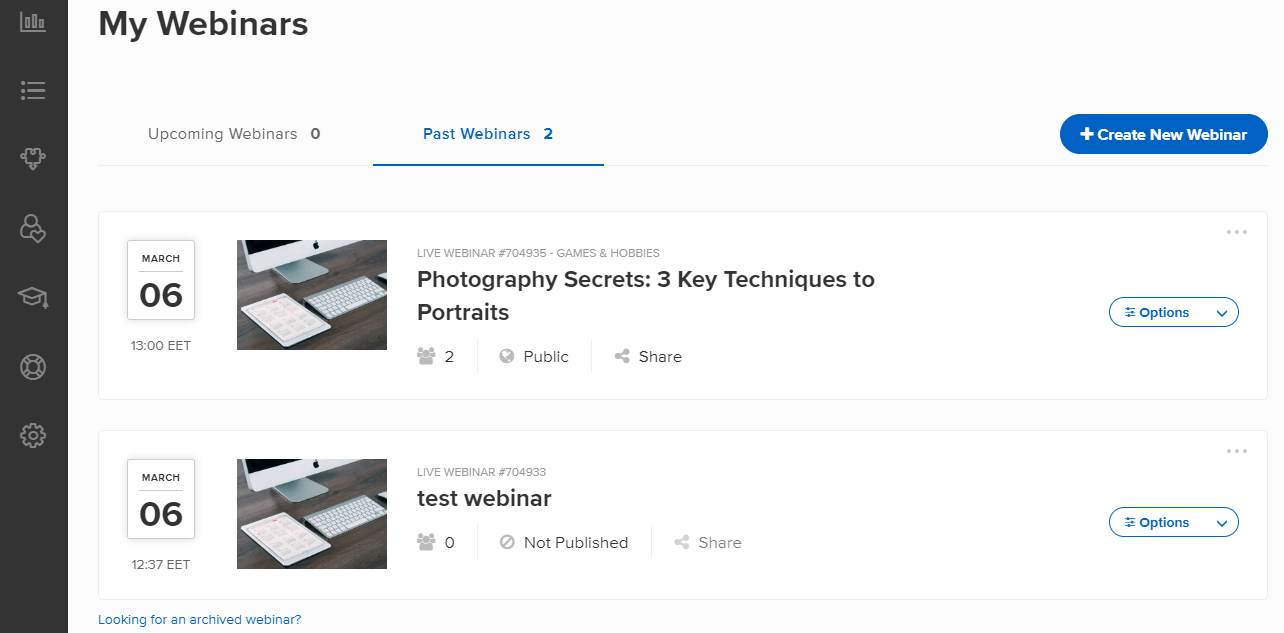The height and width of the screenshot is (633, 1284).
Task: Click Public status on Photography Secrets webinar
Action: pyautogui.click(x=534, y=357)
